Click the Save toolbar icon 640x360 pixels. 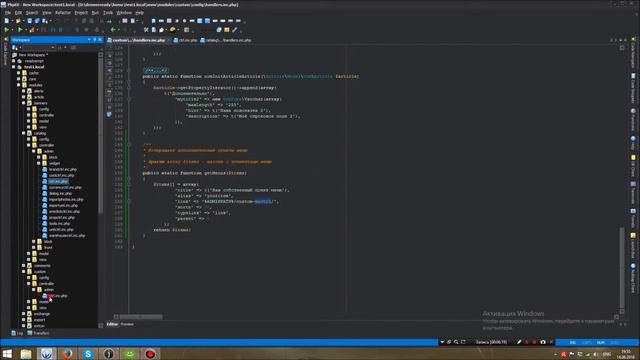click(x=29, y=21)
